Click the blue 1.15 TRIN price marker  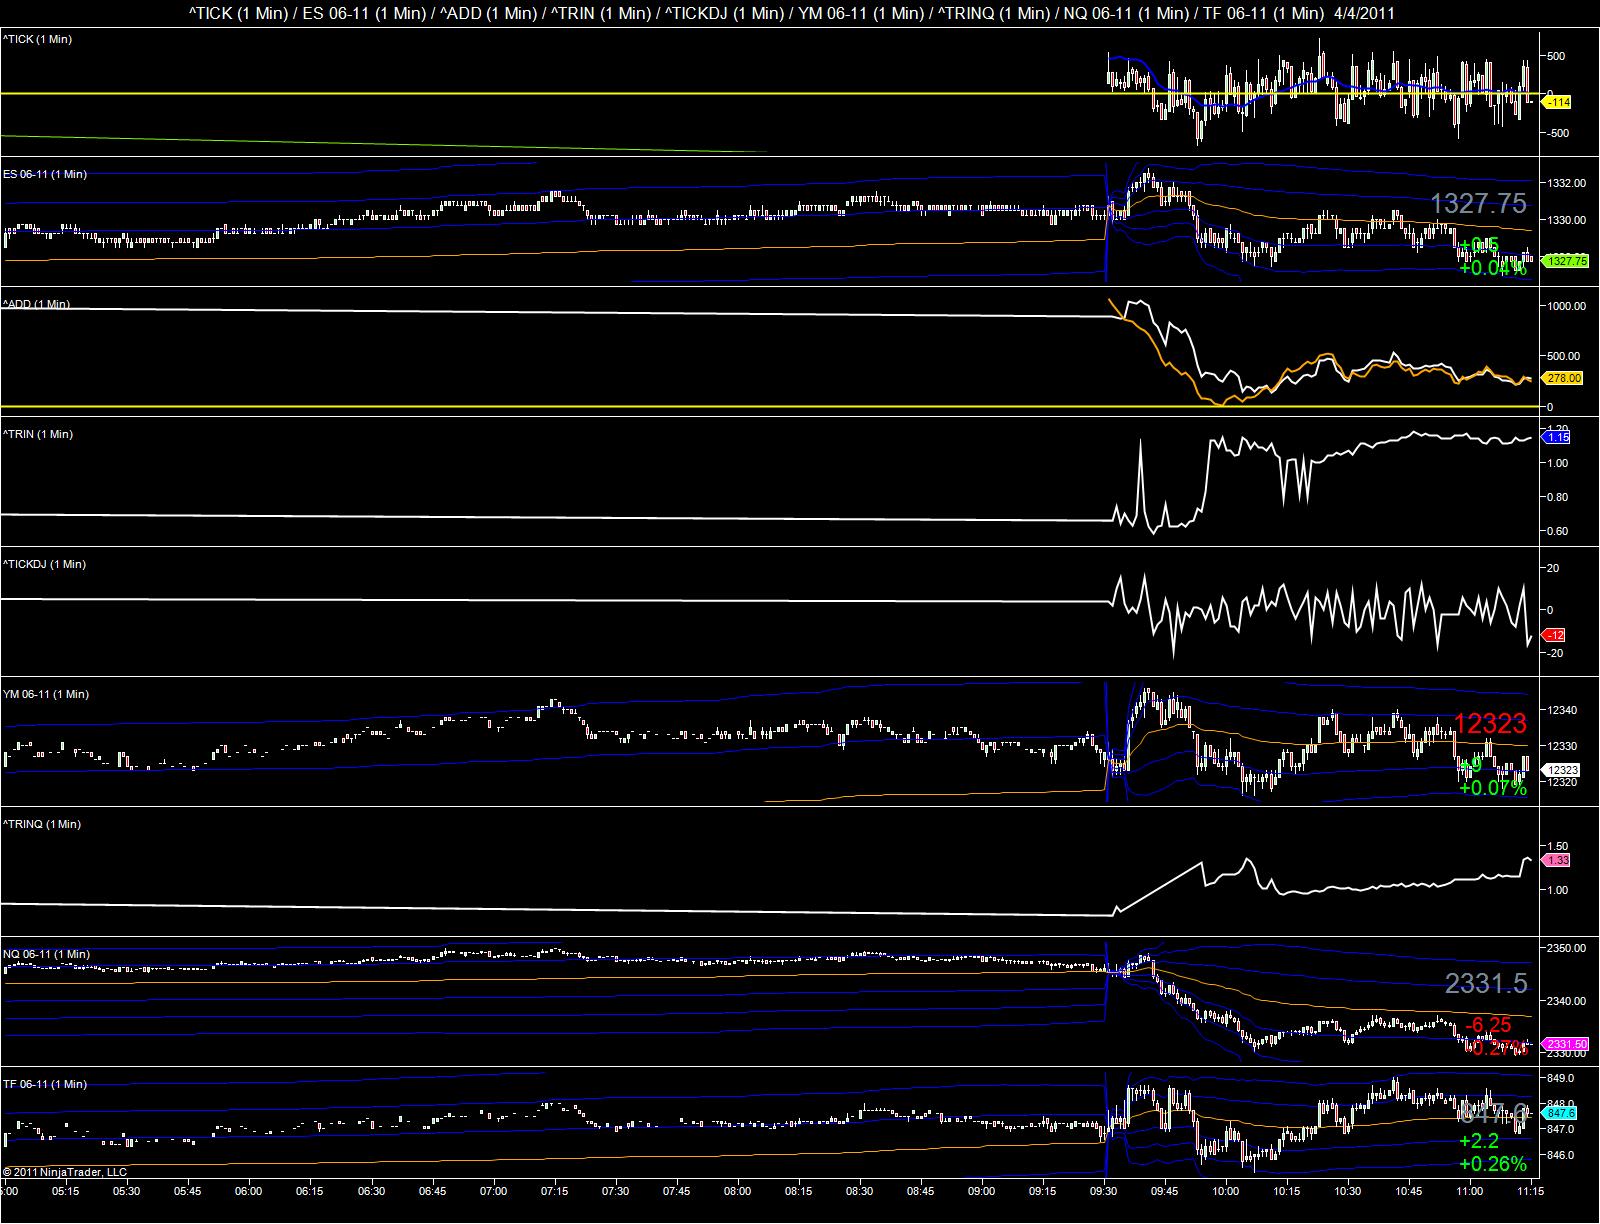1558,438
